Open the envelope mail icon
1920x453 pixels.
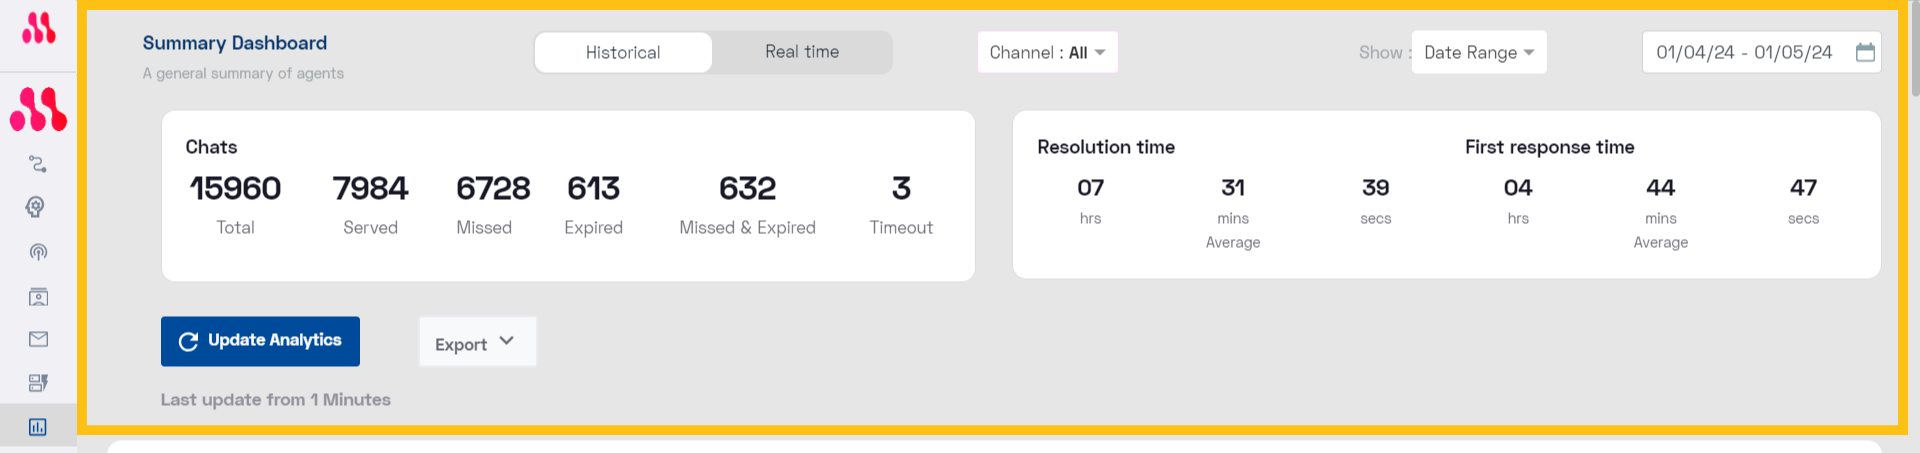click(x=38, y=339)
